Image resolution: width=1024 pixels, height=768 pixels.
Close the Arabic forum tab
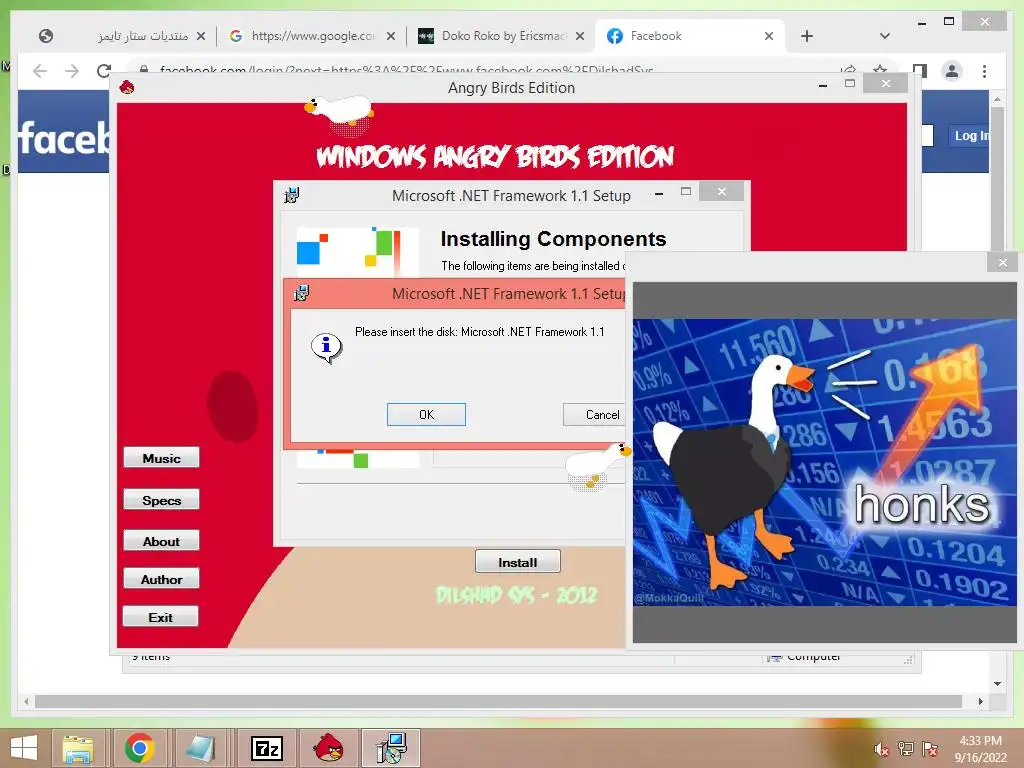click(201, 36)
